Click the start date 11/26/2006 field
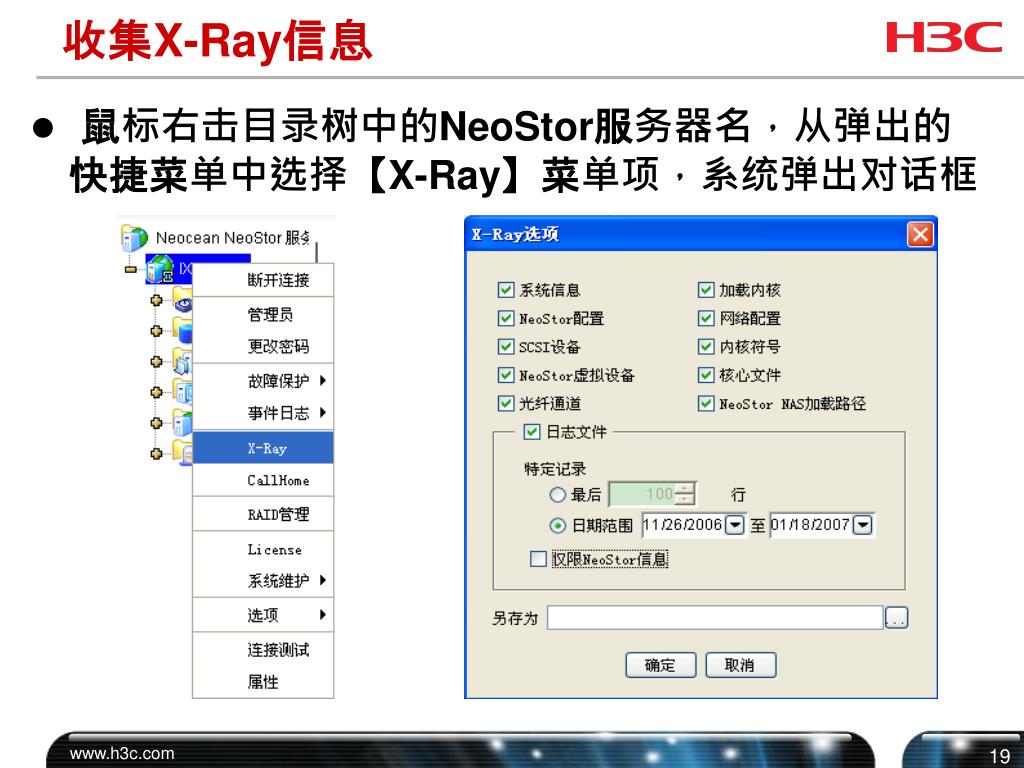The image size is (1024, 768). 683,524
